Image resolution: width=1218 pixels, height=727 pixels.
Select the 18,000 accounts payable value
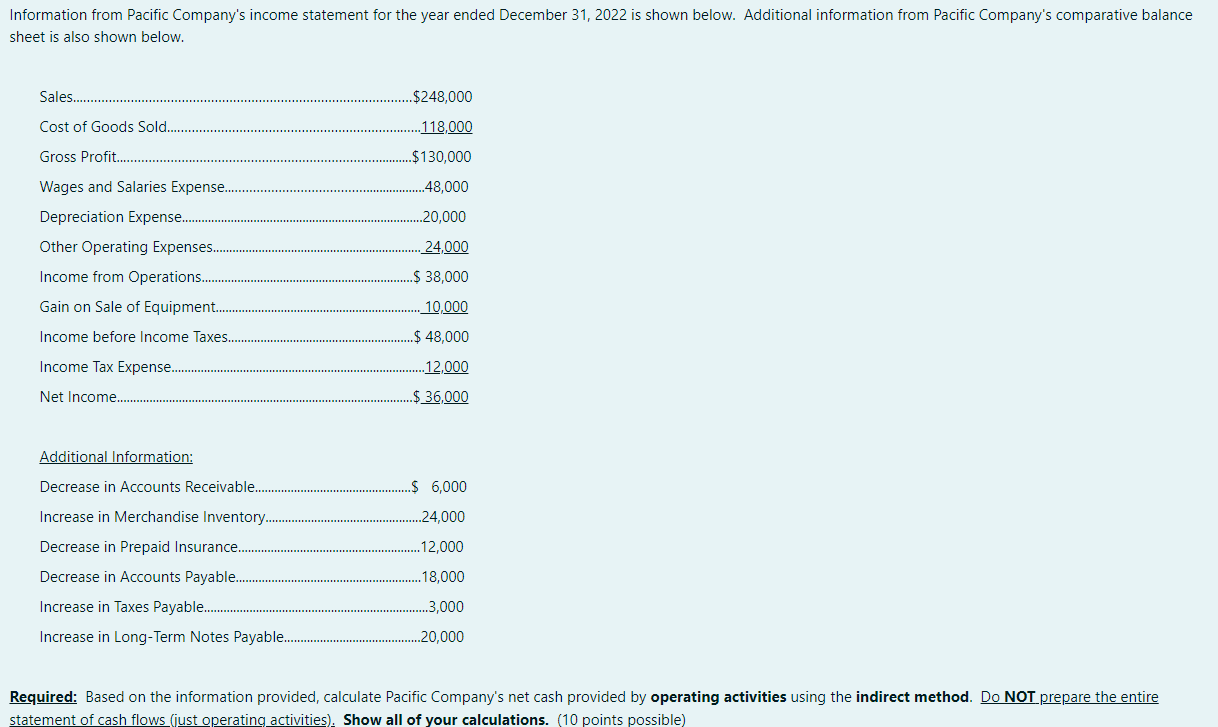tap(443, 577)
